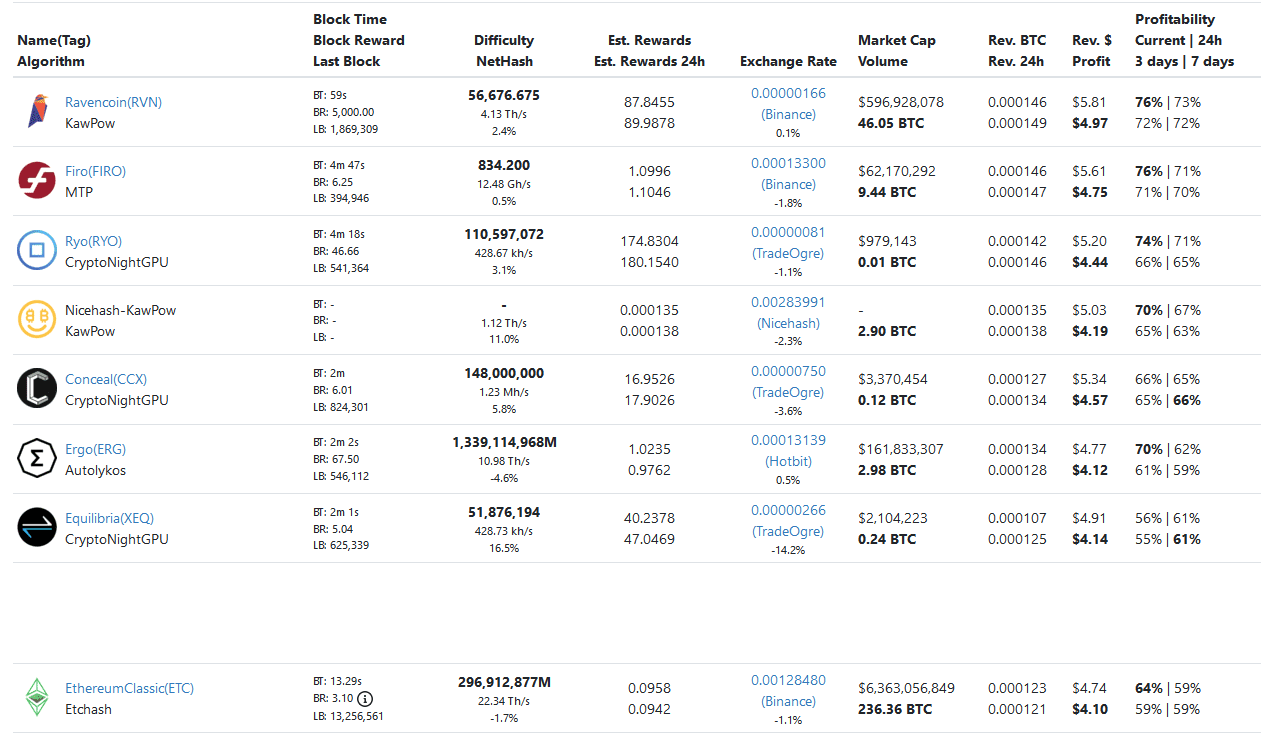Go to the Ryo(RYO) details link
This screenshot has height=734, width=1261.
(93, 241)
